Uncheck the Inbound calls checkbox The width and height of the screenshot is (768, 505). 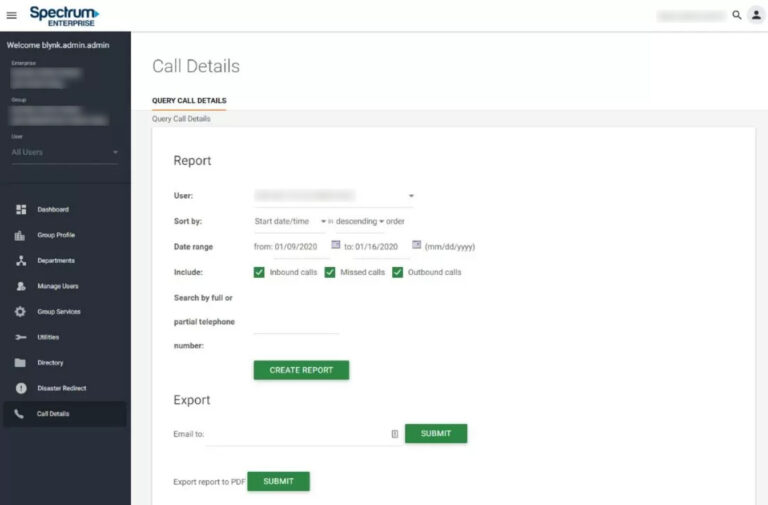point(259,272)
